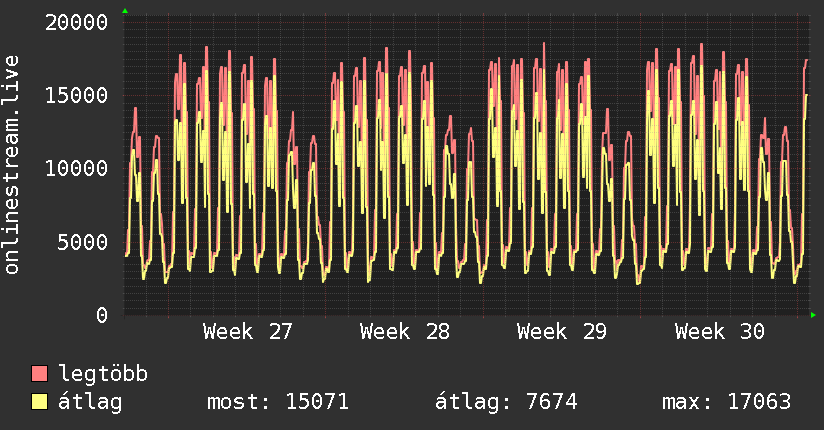Click the pink legtöbb legend swatch
824x430 pixels.
(39, 373)
